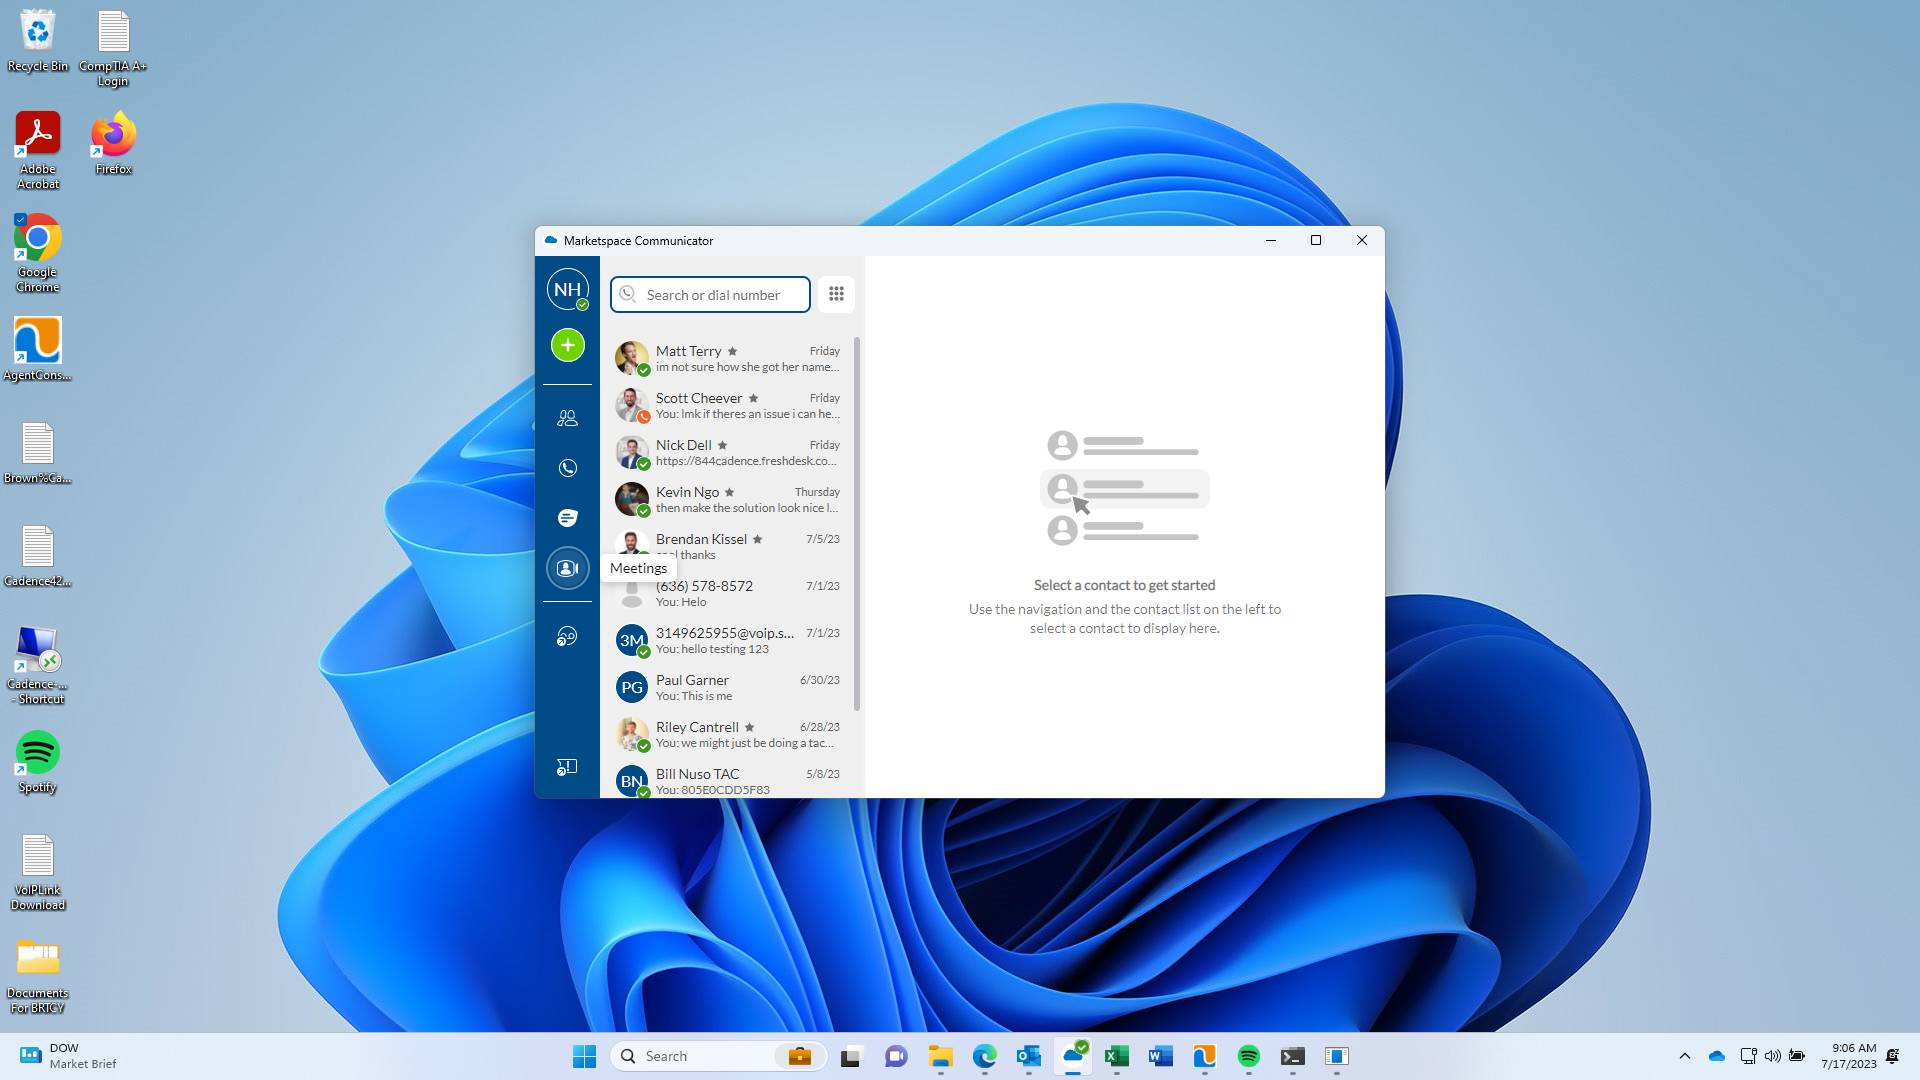1920x1080 pixels.
Task: Expand the hidden system tray icons chevron
Action: pyautogui.click(x=1685, y=1056)
